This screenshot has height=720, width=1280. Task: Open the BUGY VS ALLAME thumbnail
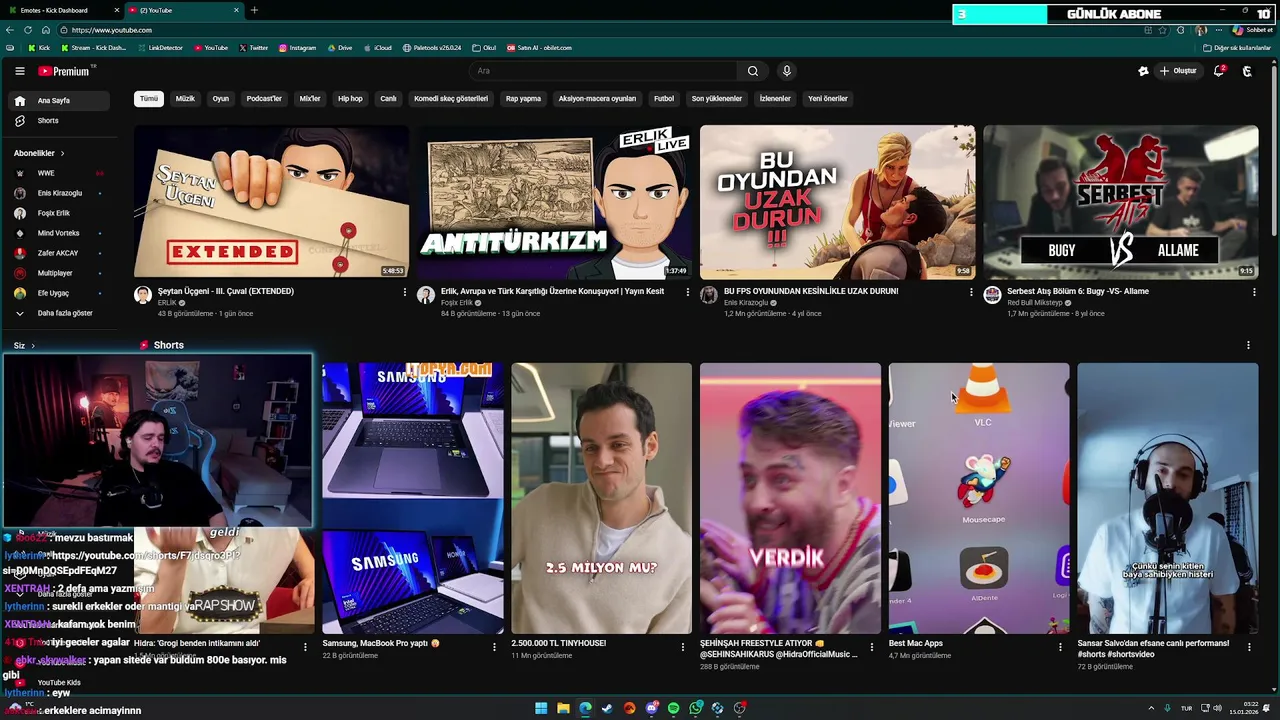point(1120,202)
